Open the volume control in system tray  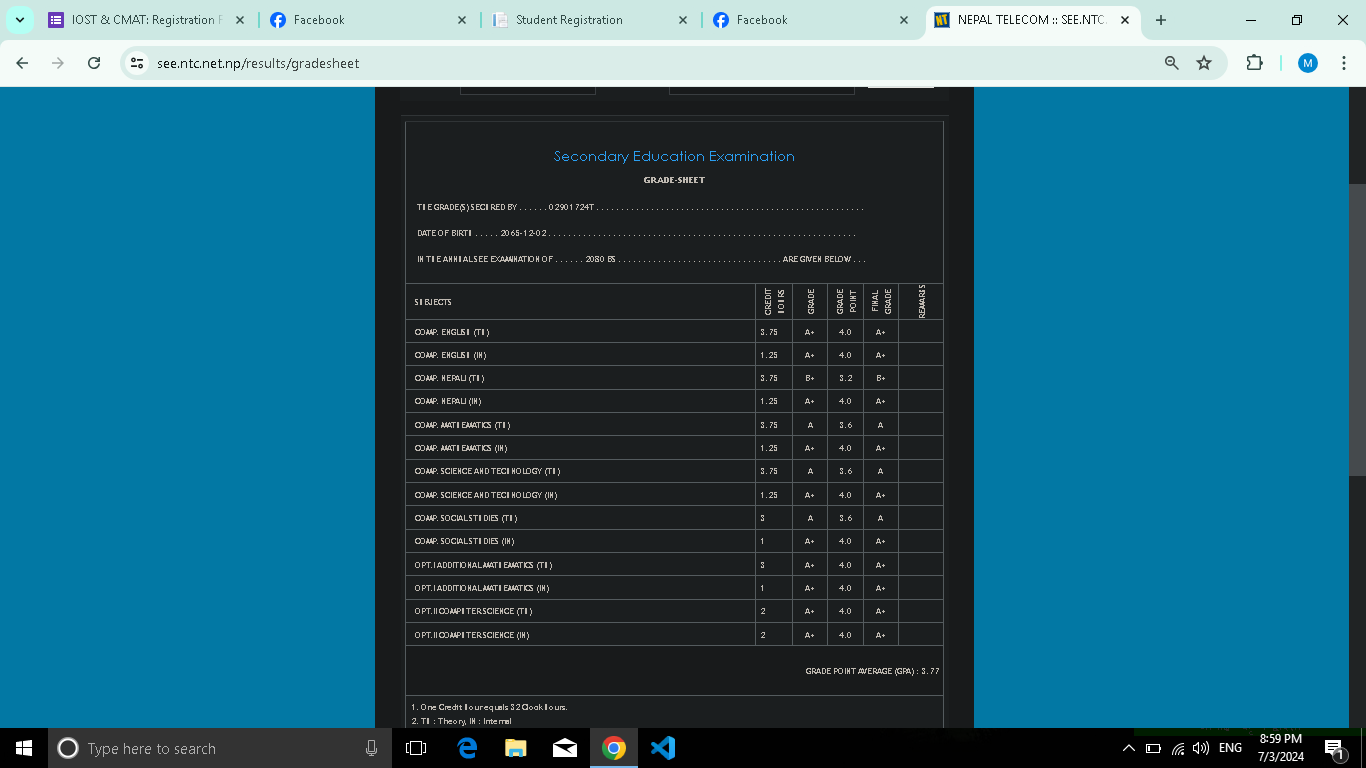1201,748
